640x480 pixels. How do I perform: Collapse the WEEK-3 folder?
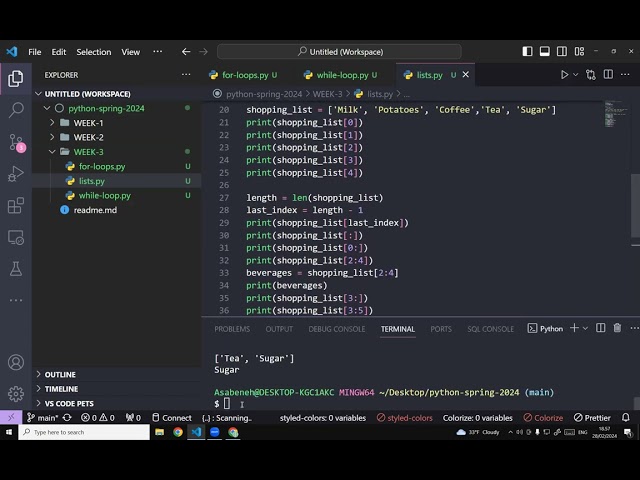52,151
